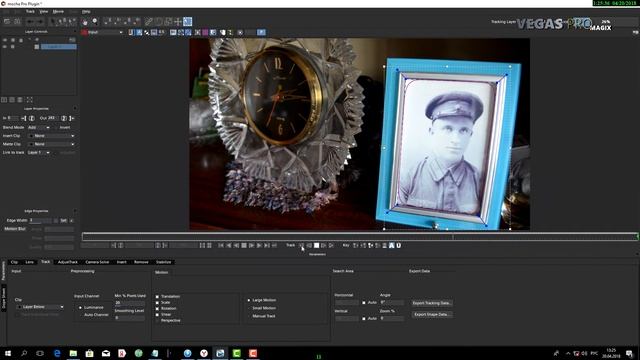Track forward one frame
640x360 pixels.
click(324, 245)
